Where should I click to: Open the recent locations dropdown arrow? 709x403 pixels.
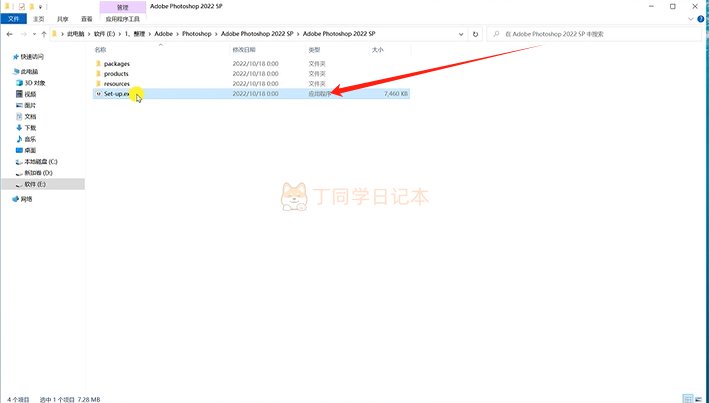click(34, 34)
